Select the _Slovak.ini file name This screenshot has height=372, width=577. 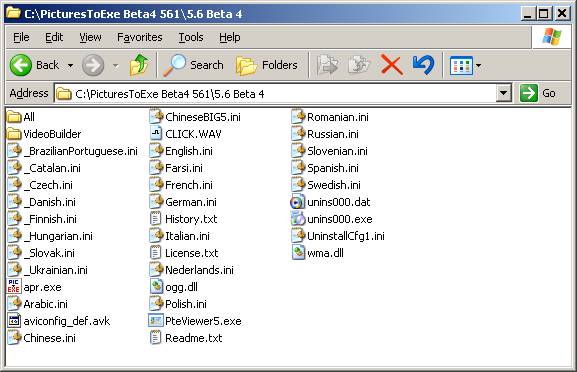(49, 253)
